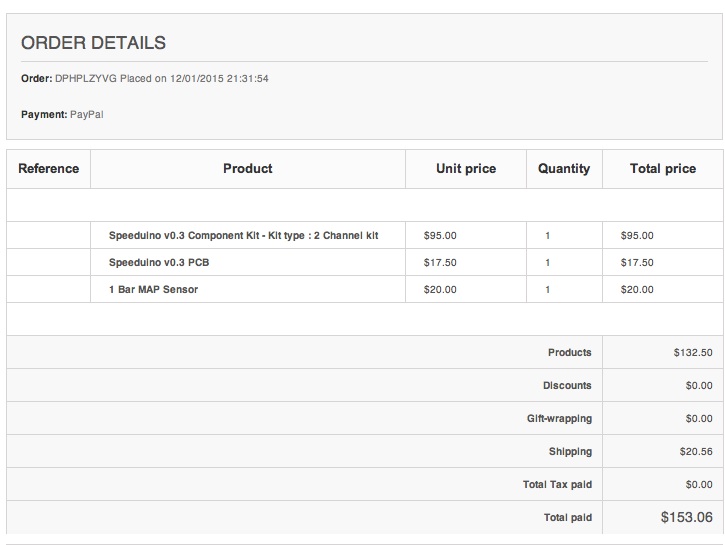Click the $95.00 total price cell
Image resolution: width=725 pixels, height=545 pixels.
pos(637,236)
